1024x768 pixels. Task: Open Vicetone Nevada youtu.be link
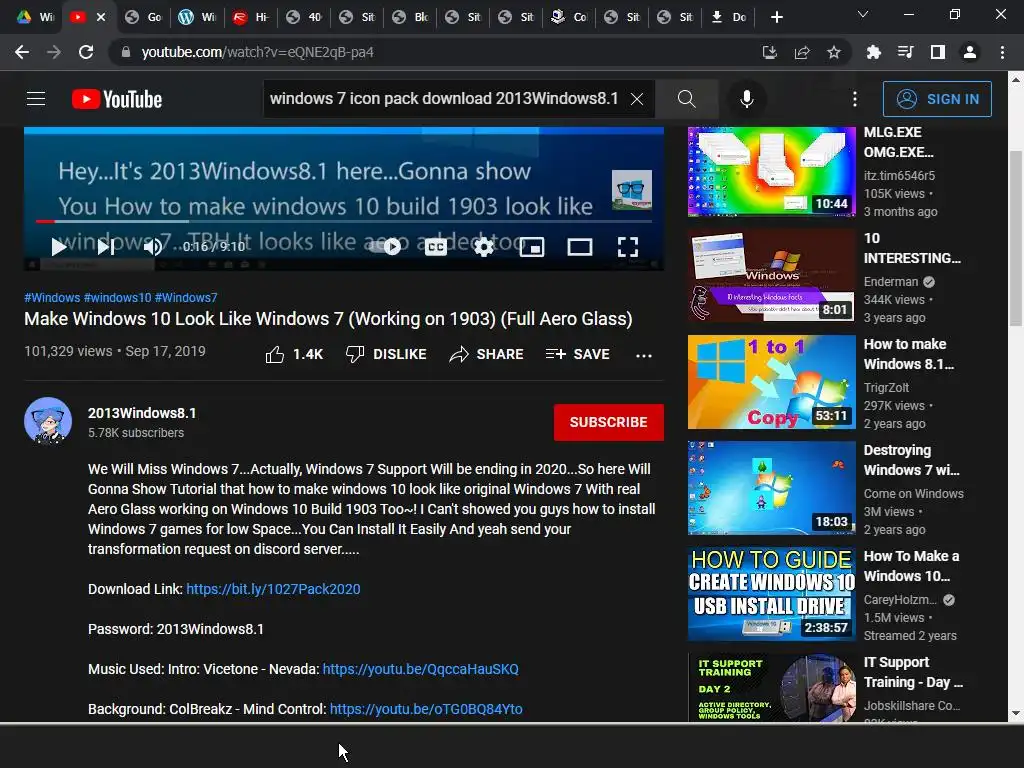click(421, 669)
